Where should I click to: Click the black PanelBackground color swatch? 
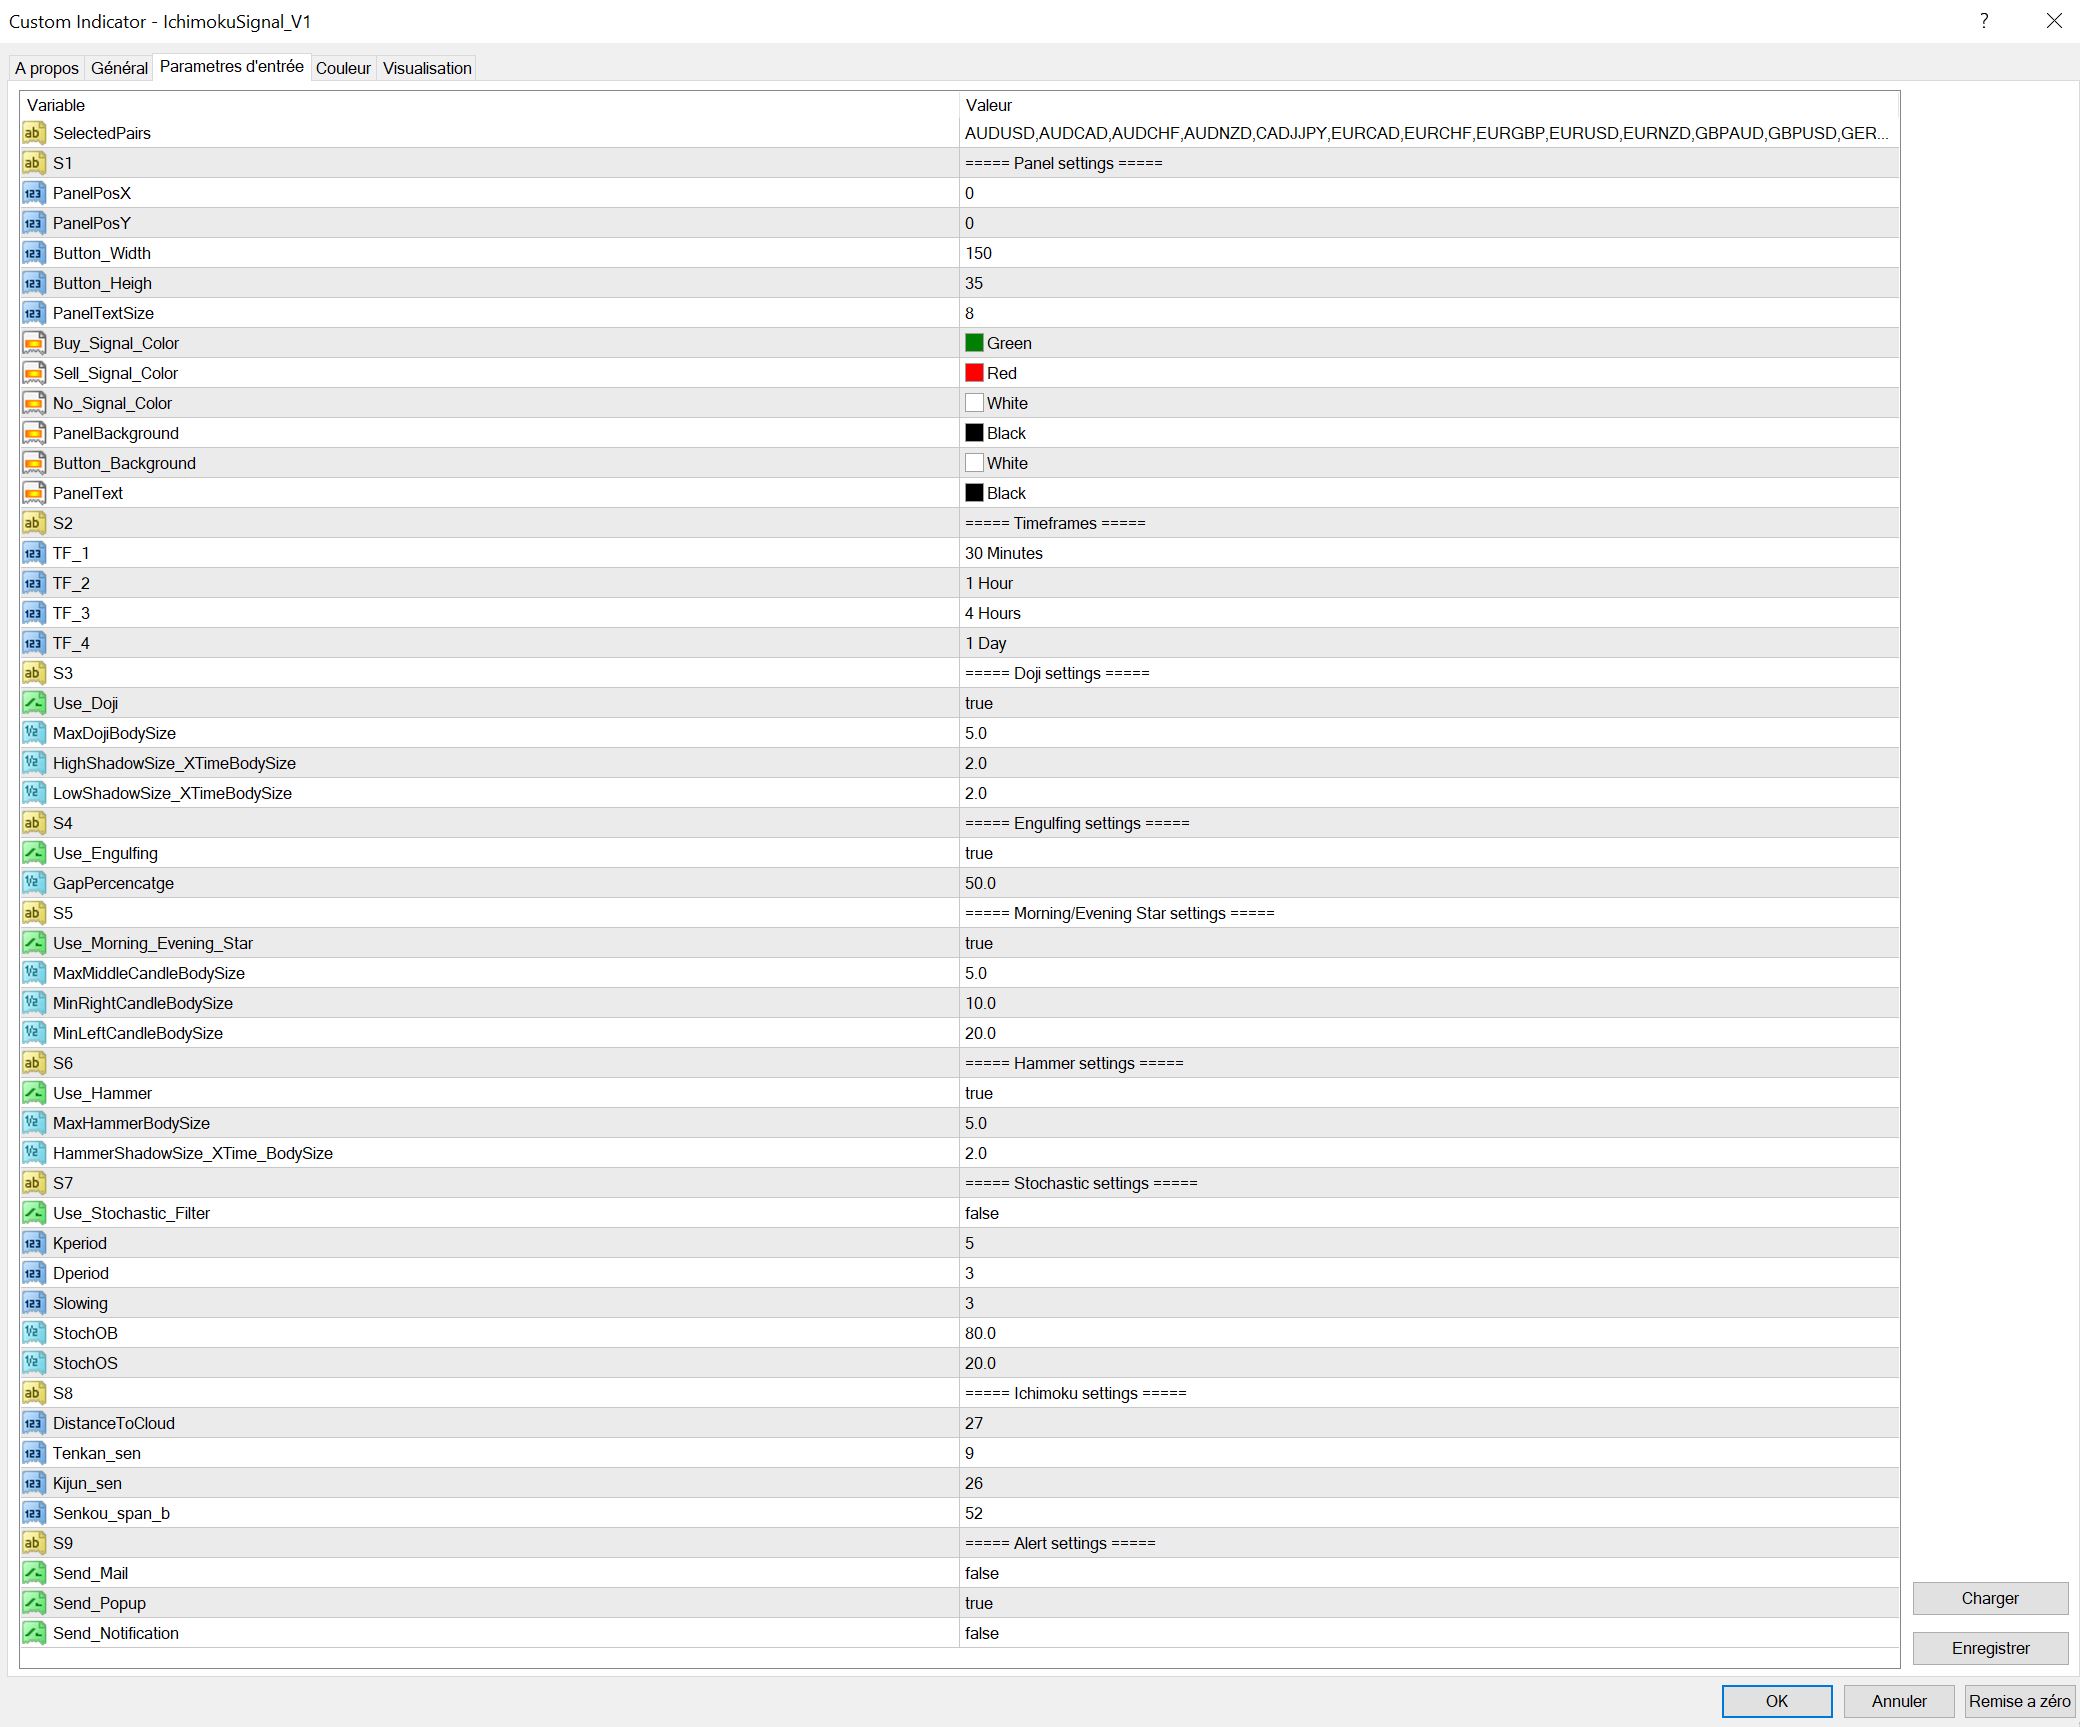tap(974, 433)
